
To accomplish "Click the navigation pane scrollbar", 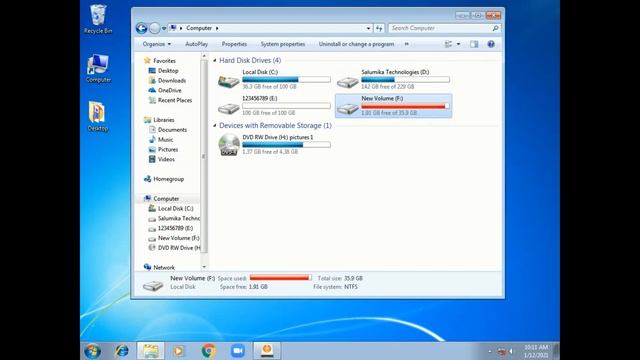I will tap(204, 157).
